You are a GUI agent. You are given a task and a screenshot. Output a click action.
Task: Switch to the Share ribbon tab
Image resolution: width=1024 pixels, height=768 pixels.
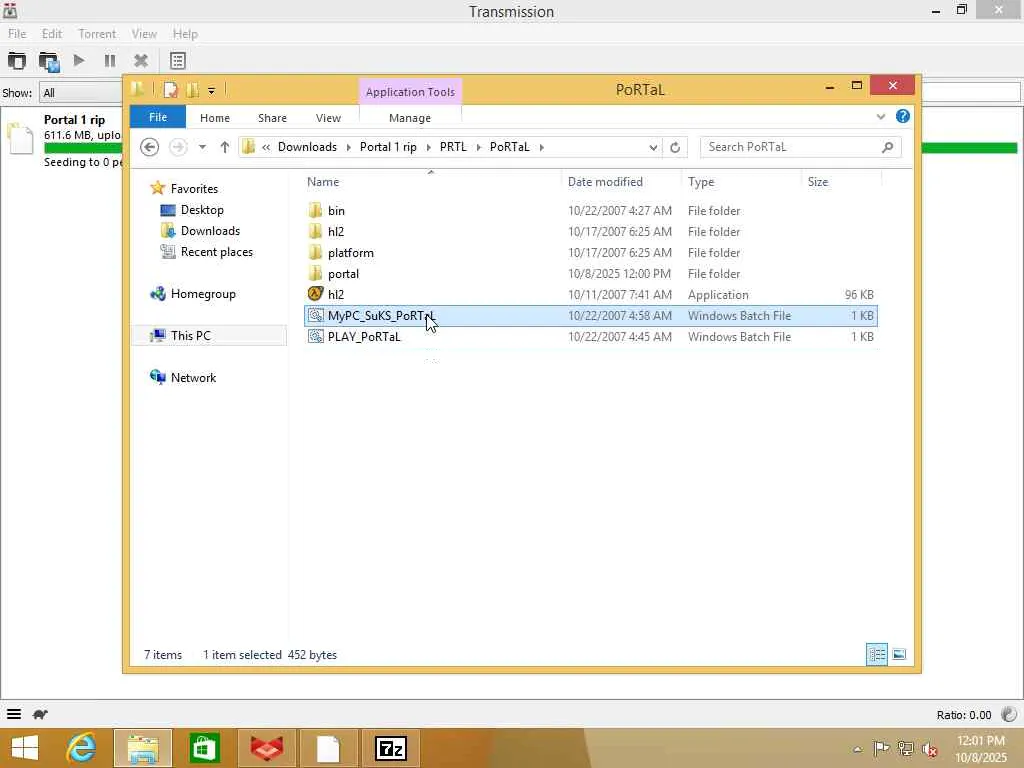(272, 118)
